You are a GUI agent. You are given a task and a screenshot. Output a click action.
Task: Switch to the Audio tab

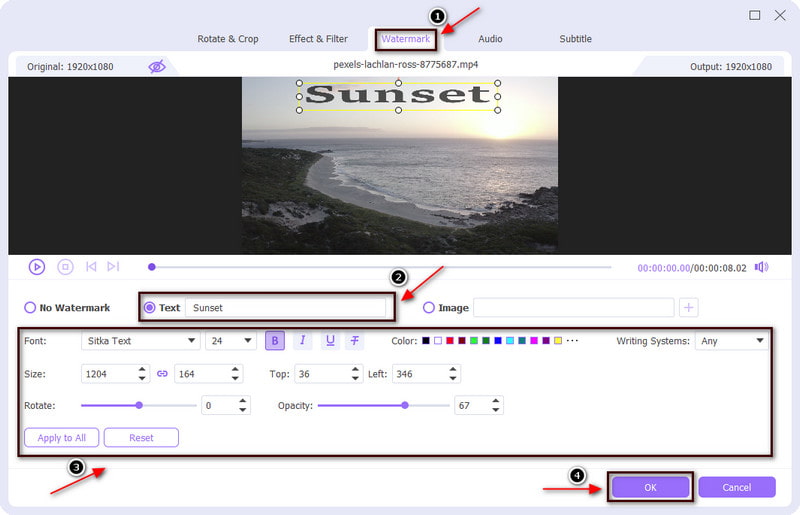[490, 39]
